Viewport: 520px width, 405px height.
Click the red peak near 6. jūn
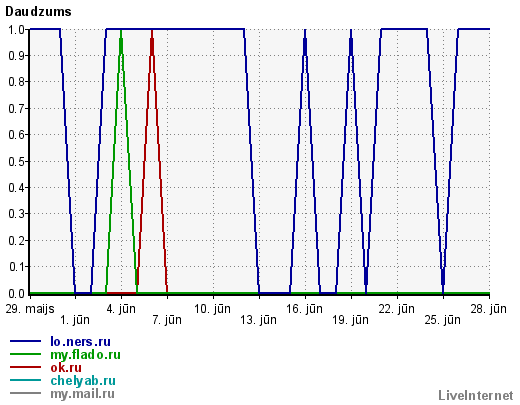(152, 31)
